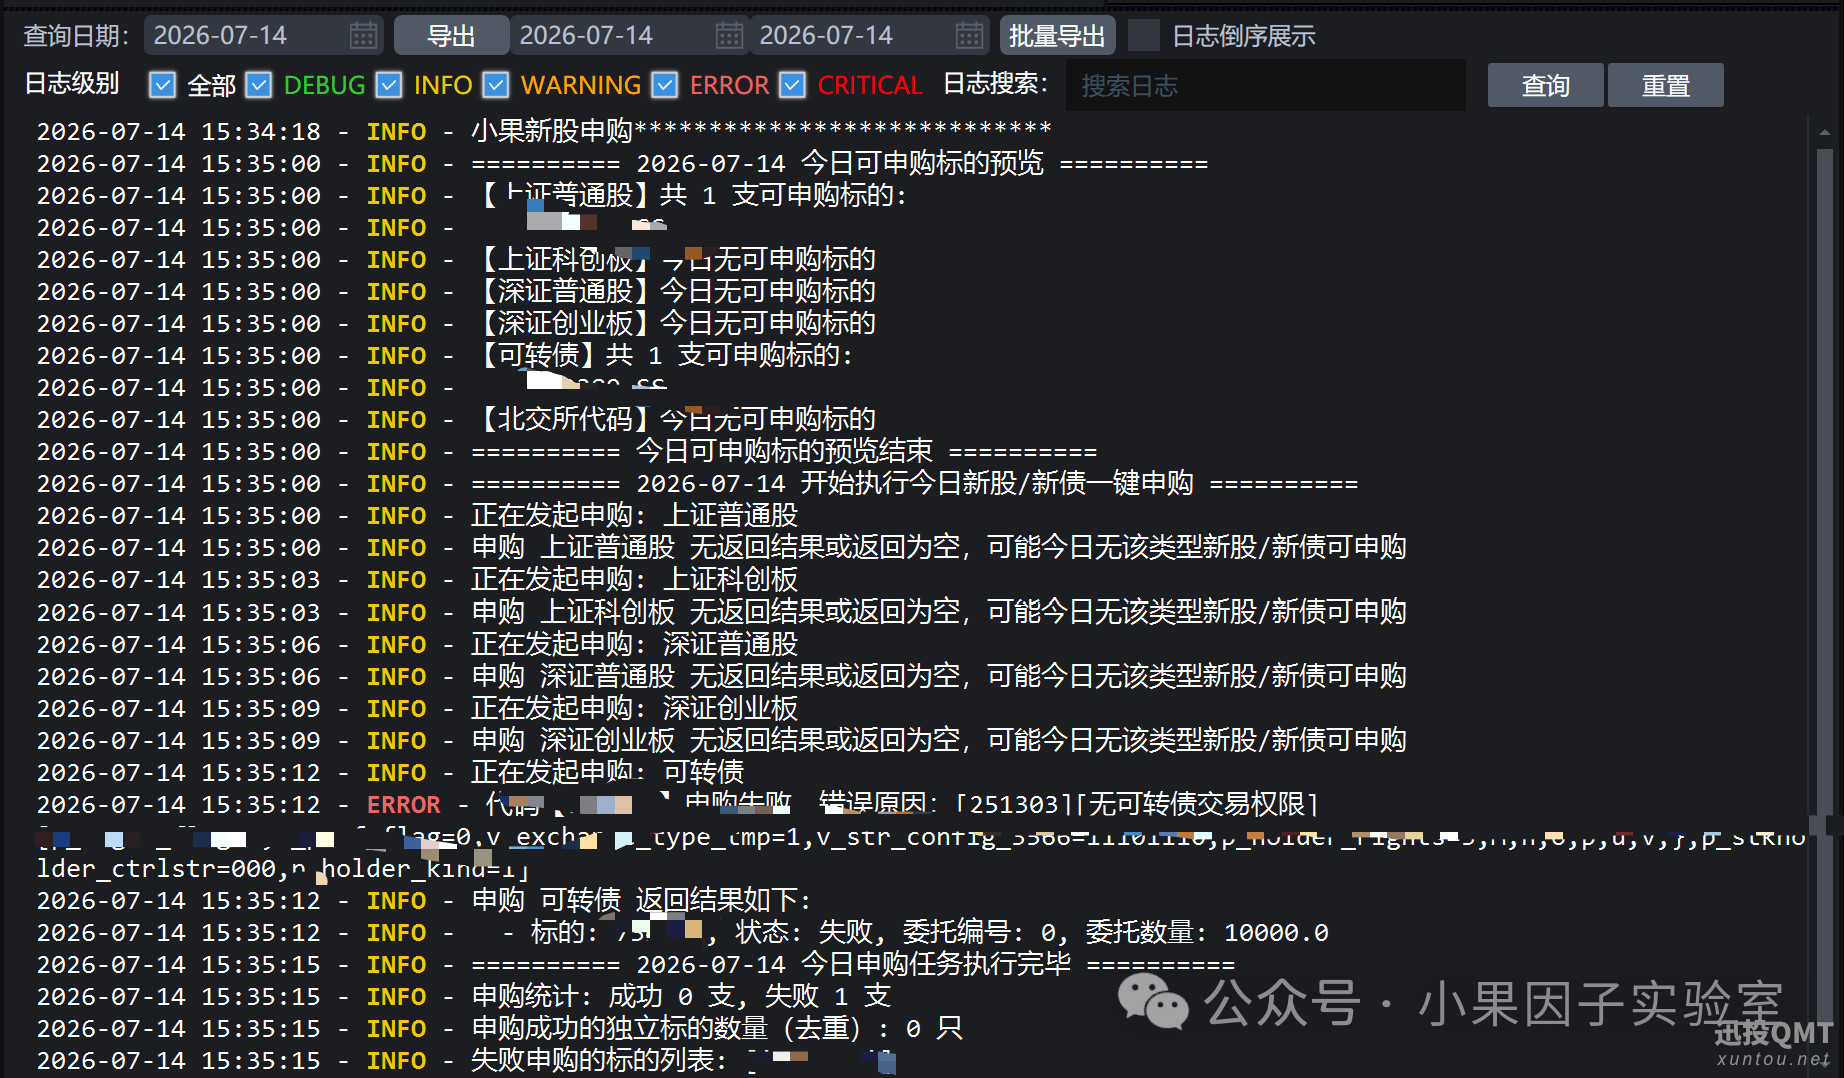Screen dimensions: 1844x1078
Task: Click the 查询 query button
Action: pos(1545,85)
